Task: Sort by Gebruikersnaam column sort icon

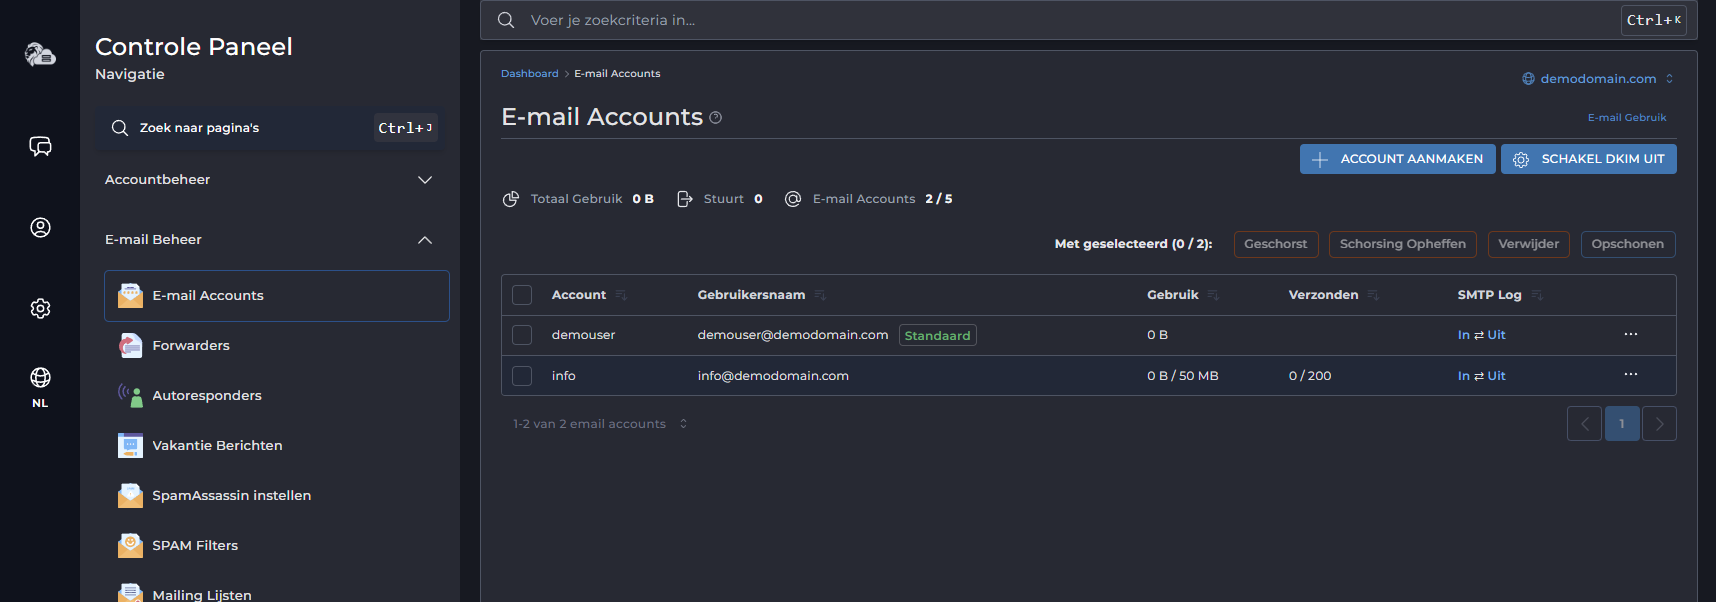Action: (820, 295)
